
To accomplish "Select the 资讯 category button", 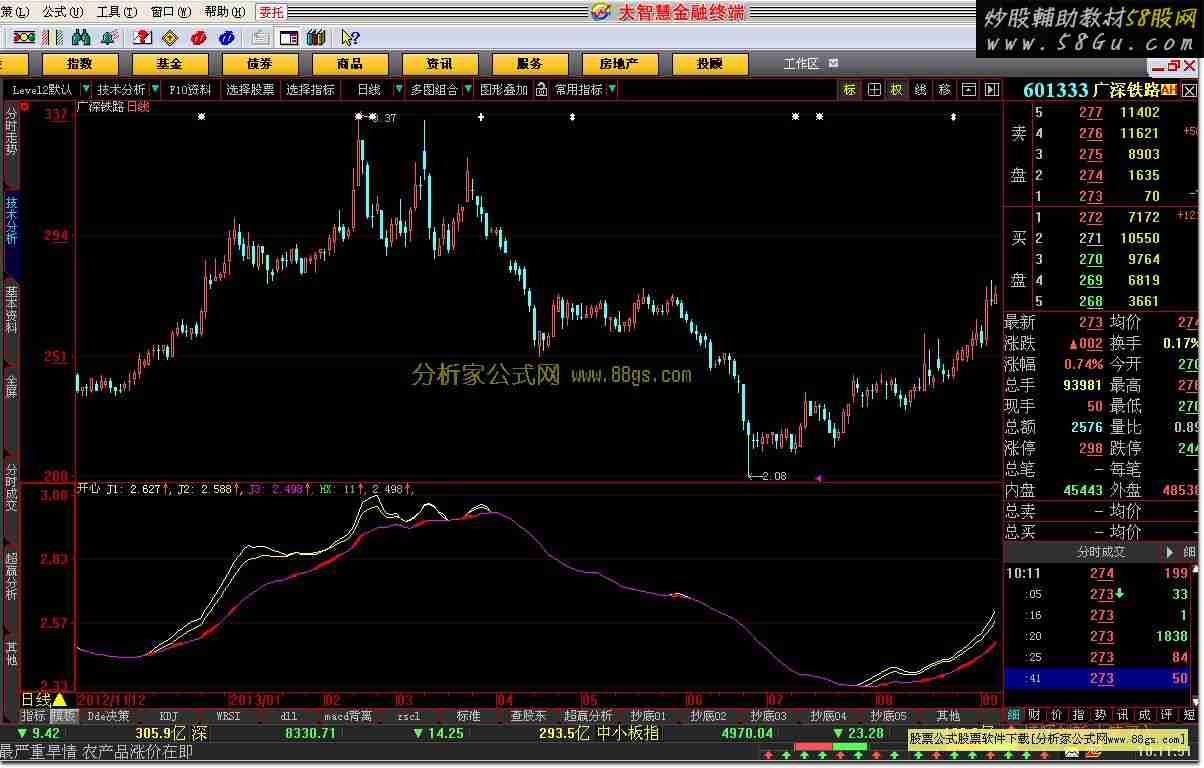I will click(x=440, y=63).
